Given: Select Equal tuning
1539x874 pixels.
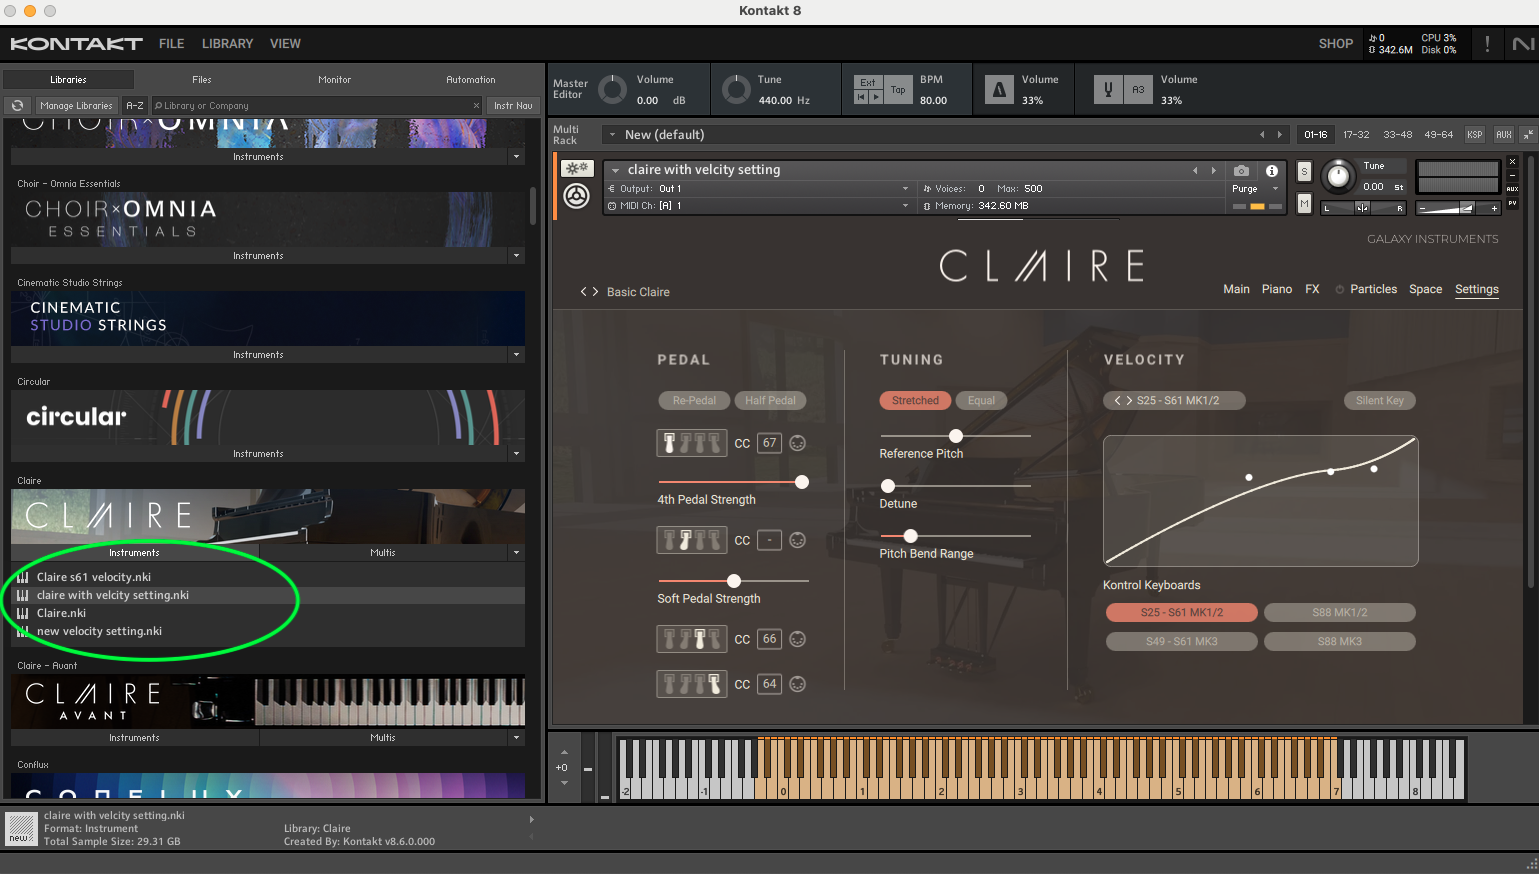Looking at the screenshot, I should click(x=981, y=400).
